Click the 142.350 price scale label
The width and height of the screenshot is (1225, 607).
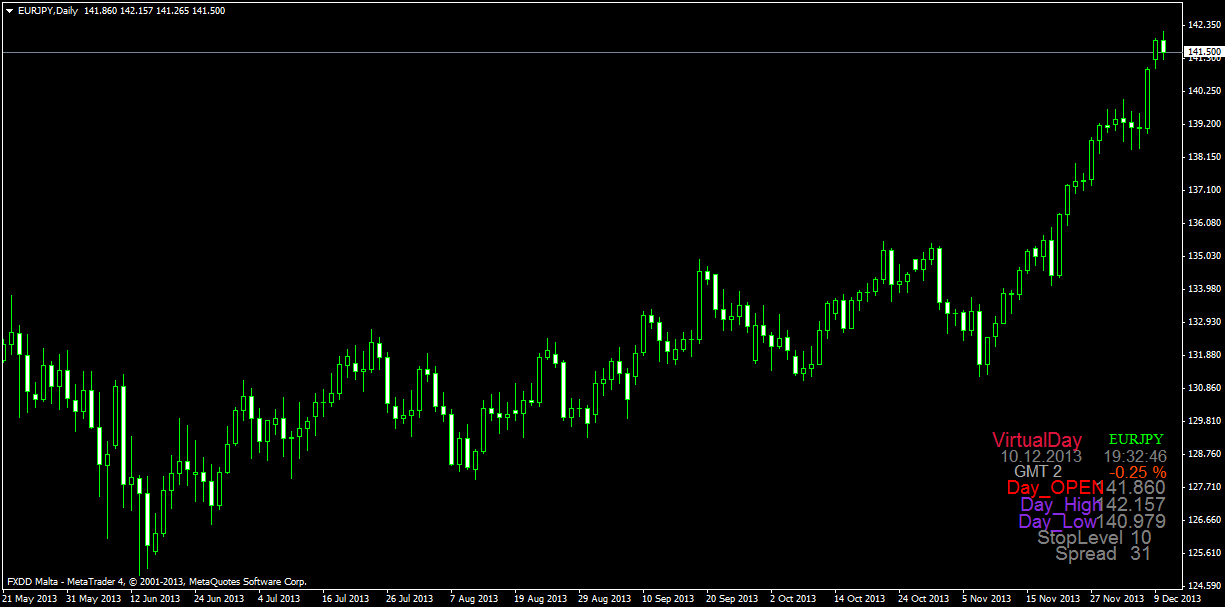1203,24
